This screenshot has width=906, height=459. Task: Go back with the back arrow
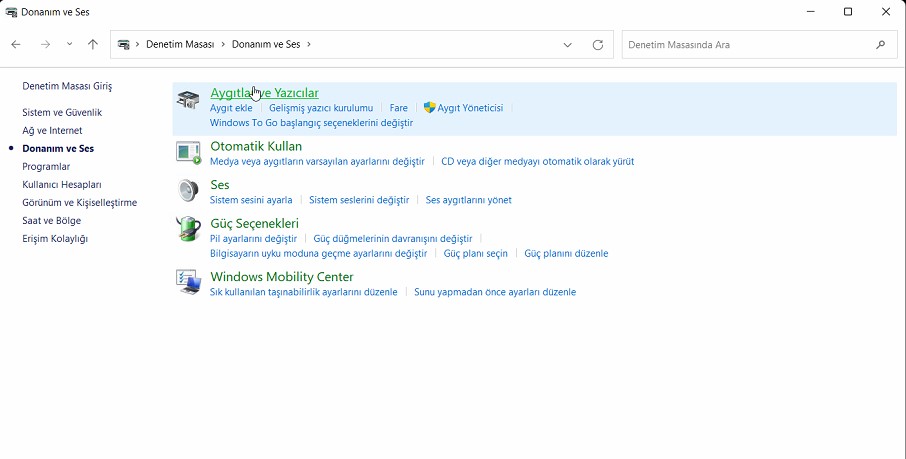click(x=16, y=45)
